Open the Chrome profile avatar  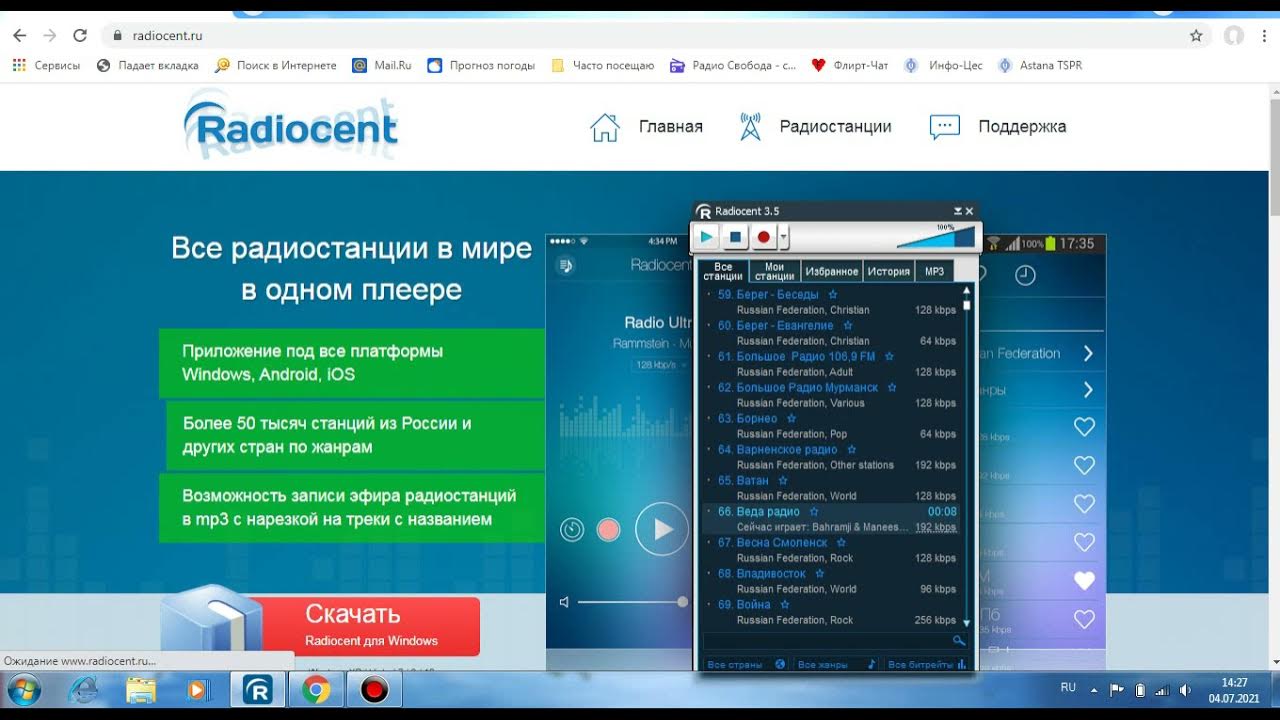pyautogui.click(x=1234, y=35)
